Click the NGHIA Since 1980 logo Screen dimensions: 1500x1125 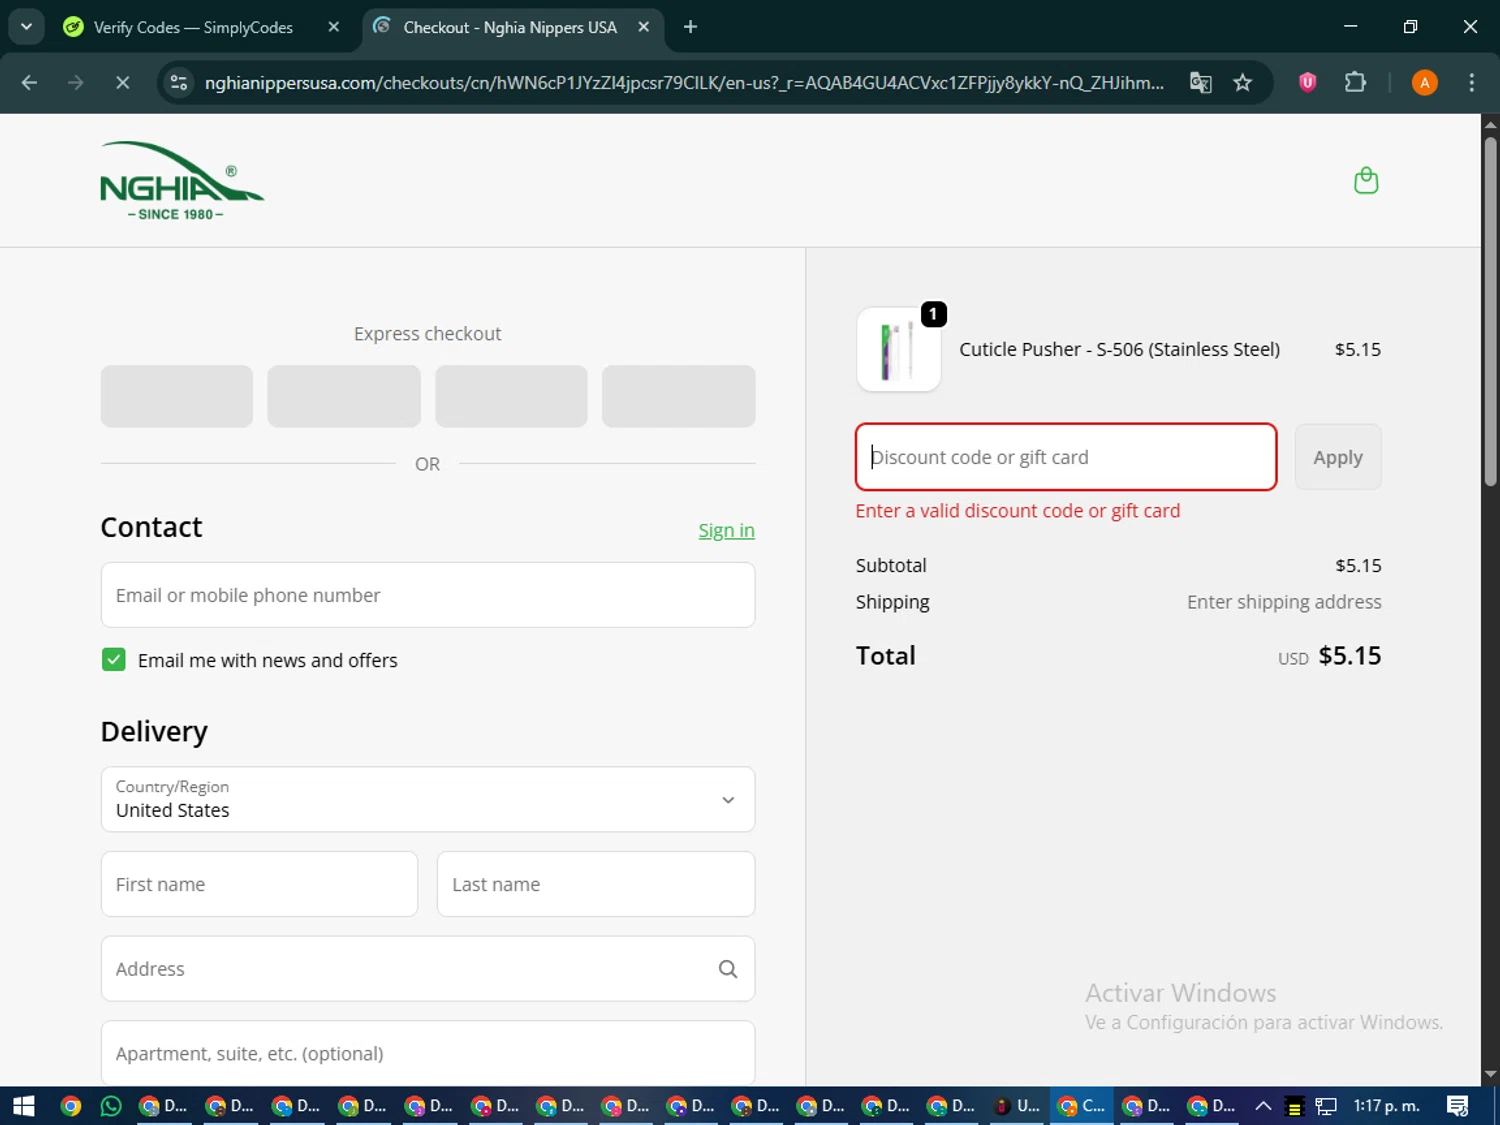pyautogui.click(x=181, y=181)
